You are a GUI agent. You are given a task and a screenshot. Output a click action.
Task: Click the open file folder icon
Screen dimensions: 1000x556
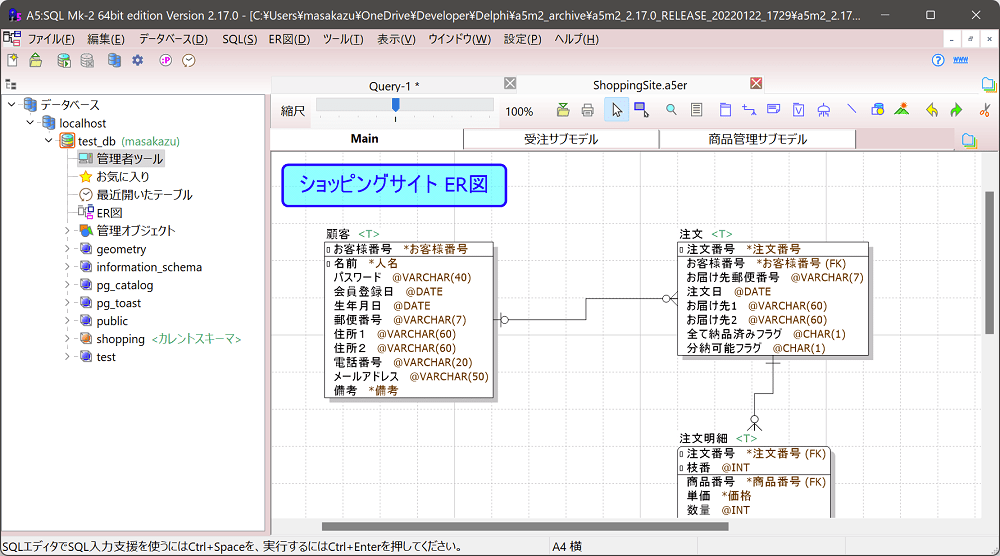pos(36,61)
